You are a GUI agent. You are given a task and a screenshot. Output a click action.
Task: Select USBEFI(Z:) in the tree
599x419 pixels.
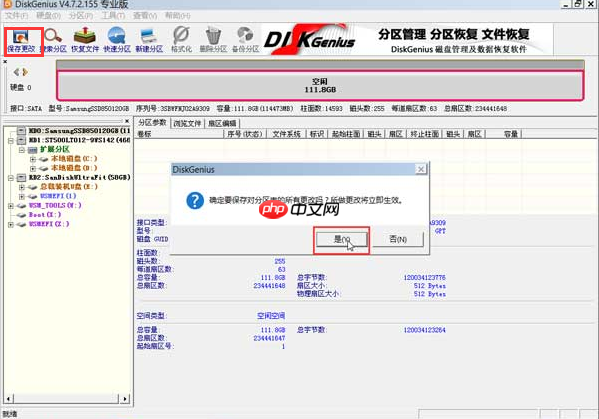pos(49,224)
